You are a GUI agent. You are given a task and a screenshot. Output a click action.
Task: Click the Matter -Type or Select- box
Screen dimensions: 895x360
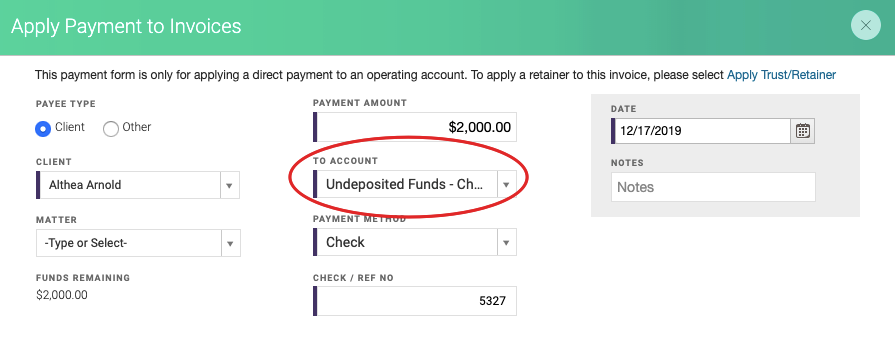128,244
